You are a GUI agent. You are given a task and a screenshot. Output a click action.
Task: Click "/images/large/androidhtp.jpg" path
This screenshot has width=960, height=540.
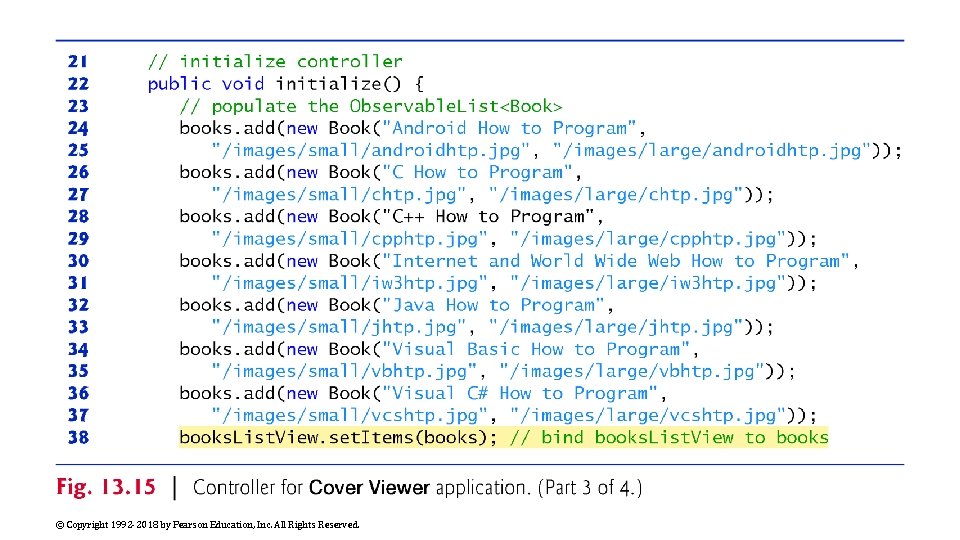711,150
